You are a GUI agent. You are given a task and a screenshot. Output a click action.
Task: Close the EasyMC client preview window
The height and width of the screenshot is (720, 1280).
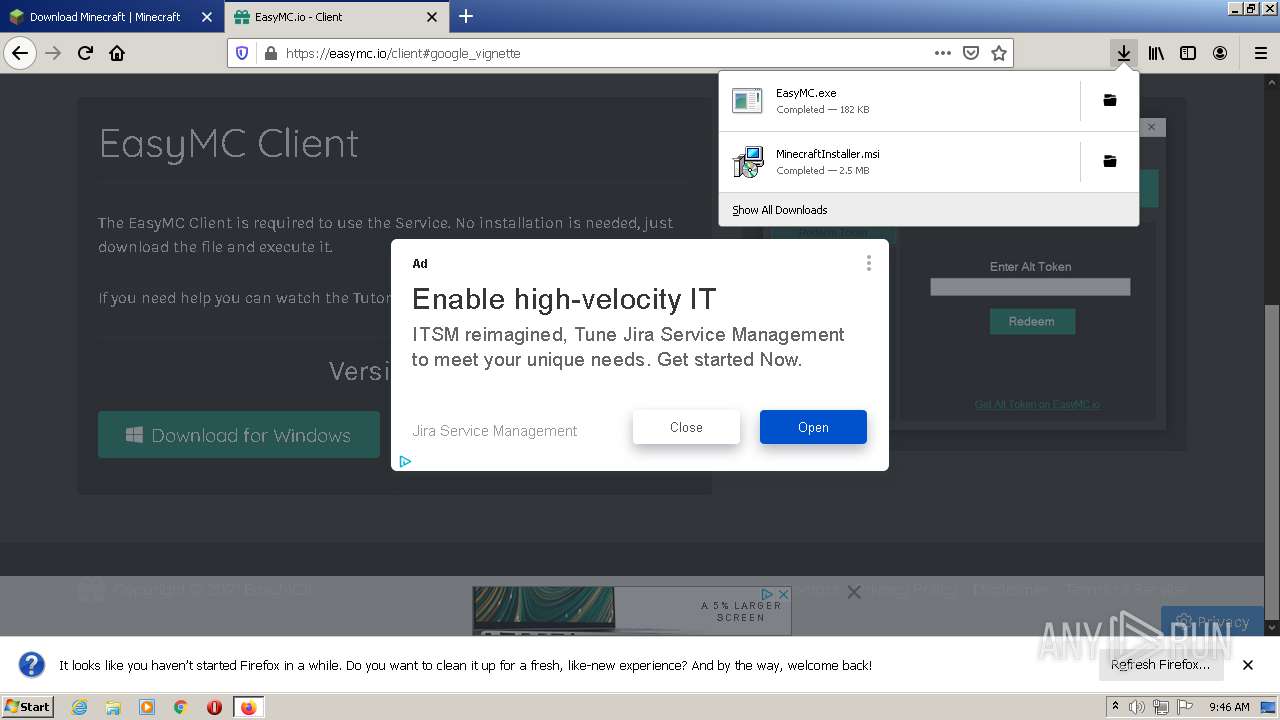[x=1151, y=127]
